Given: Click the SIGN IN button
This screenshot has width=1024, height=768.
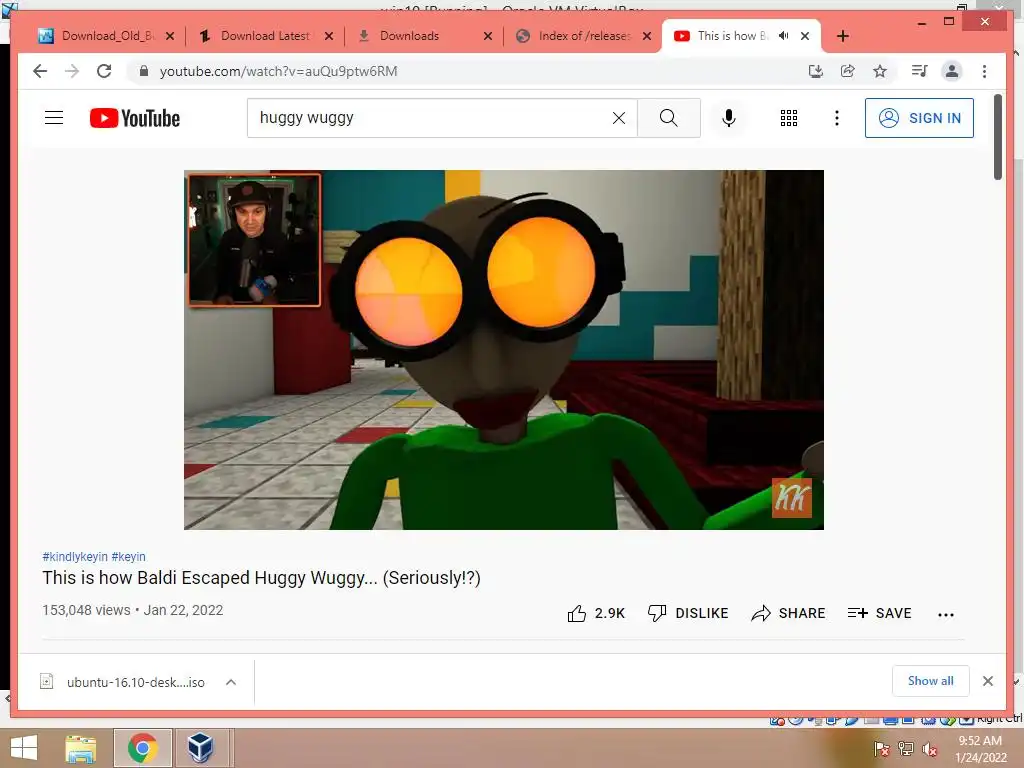Looking at the screenshot, I should pos(919,118).
